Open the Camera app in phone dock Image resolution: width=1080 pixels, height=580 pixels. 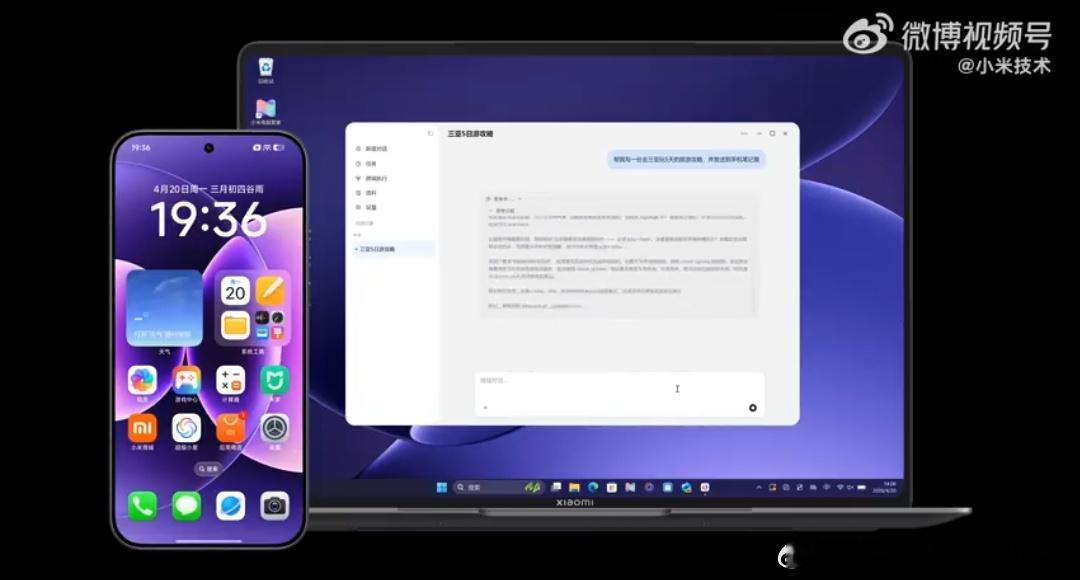pyautogui.click(x=274, y=506)
